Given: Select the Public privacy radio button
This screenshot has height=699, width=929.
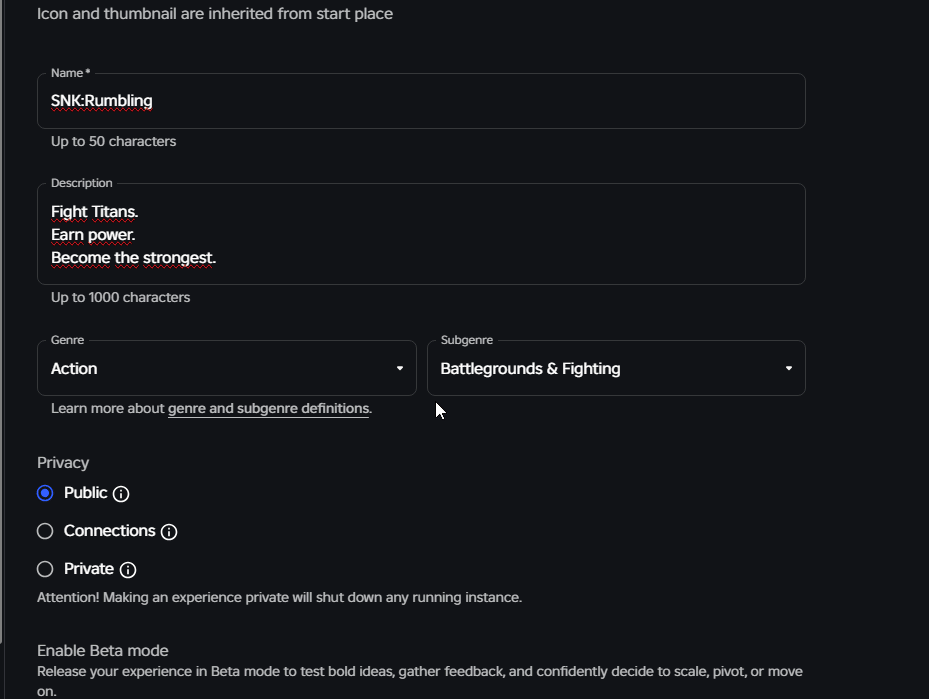Looking at the screenshot, I should (x=45, y=493).
